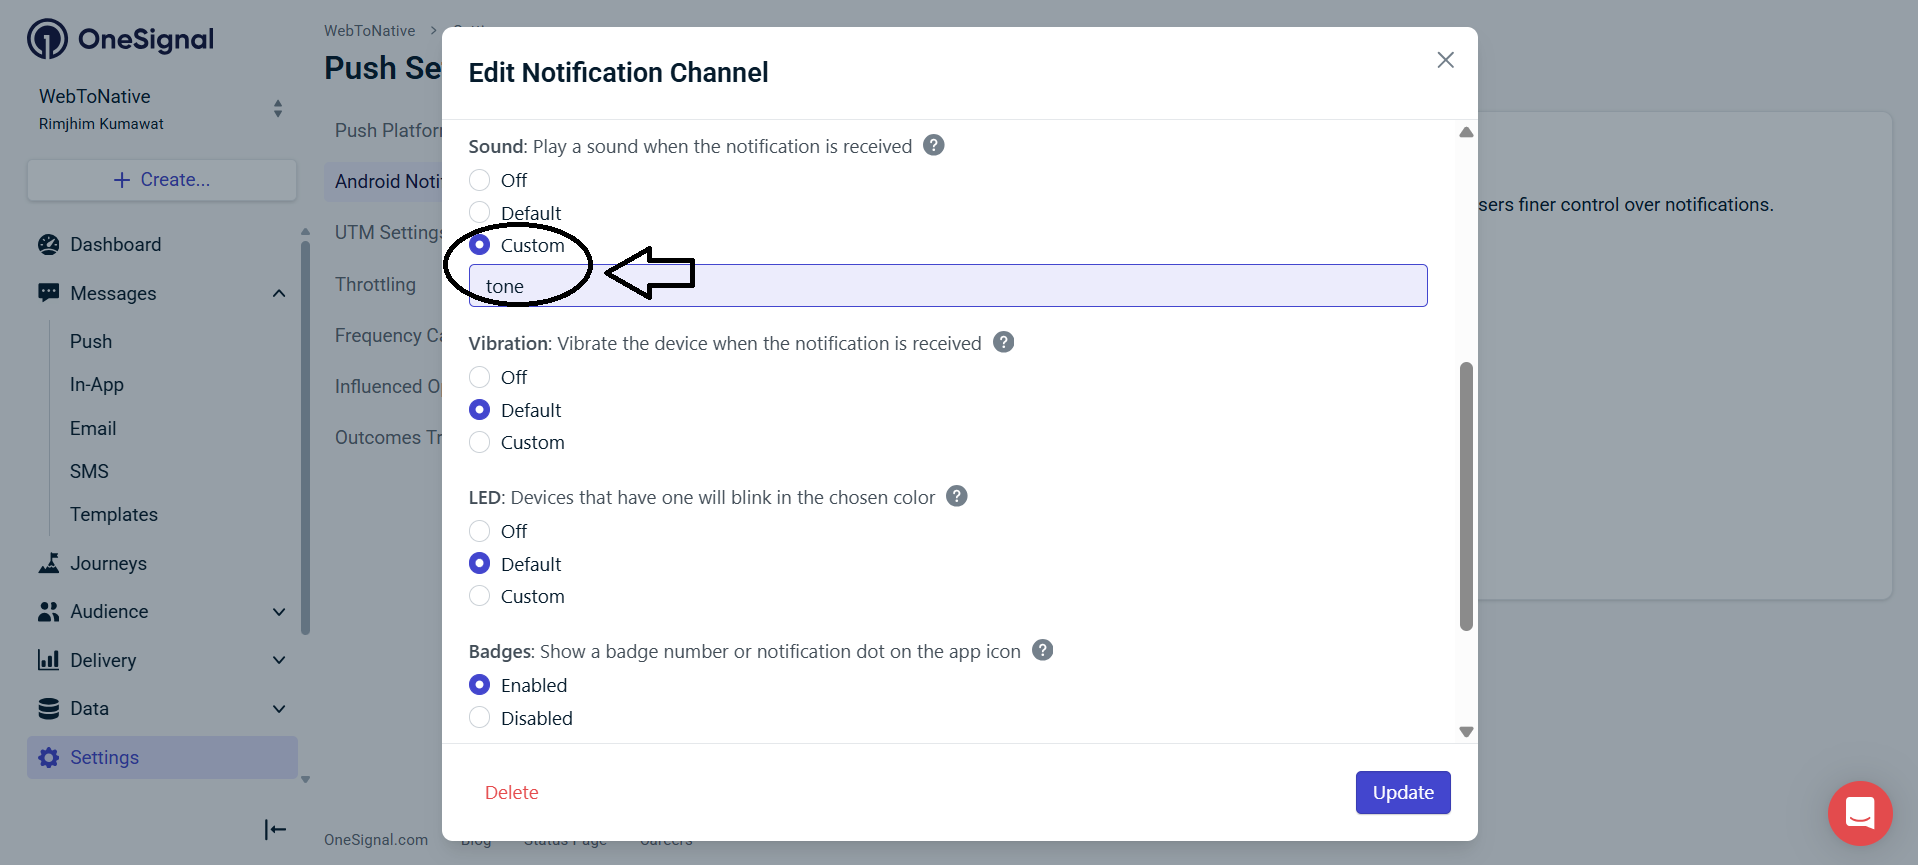Click the Badges help question mark icon
This screenshot has height=865, width=1918.
1042,651
